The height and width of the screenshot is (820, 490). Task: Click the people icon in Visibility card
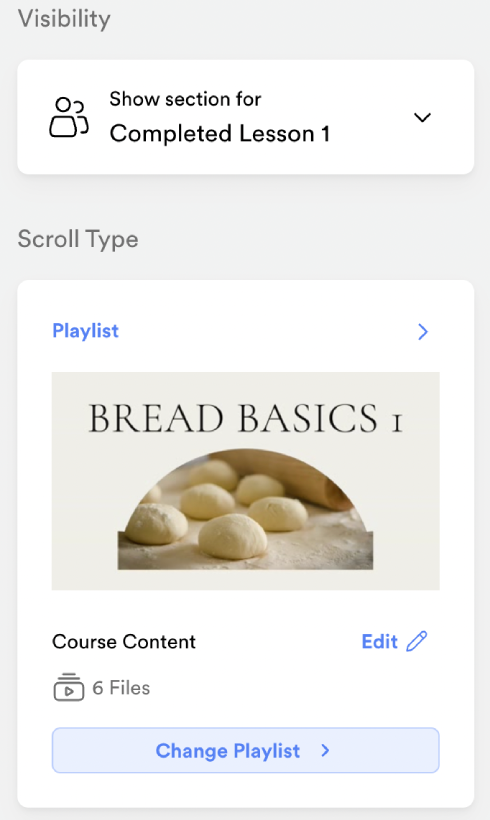(69, 117)
